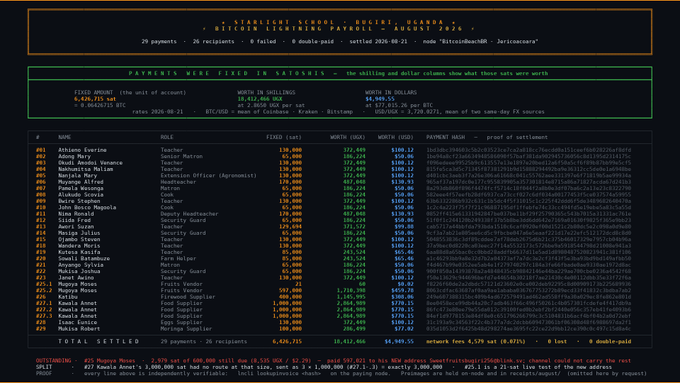Click the 286,499 UGX value
This screenshot has width=680, height=383.
pyautogui.click(x=354, y=329)
